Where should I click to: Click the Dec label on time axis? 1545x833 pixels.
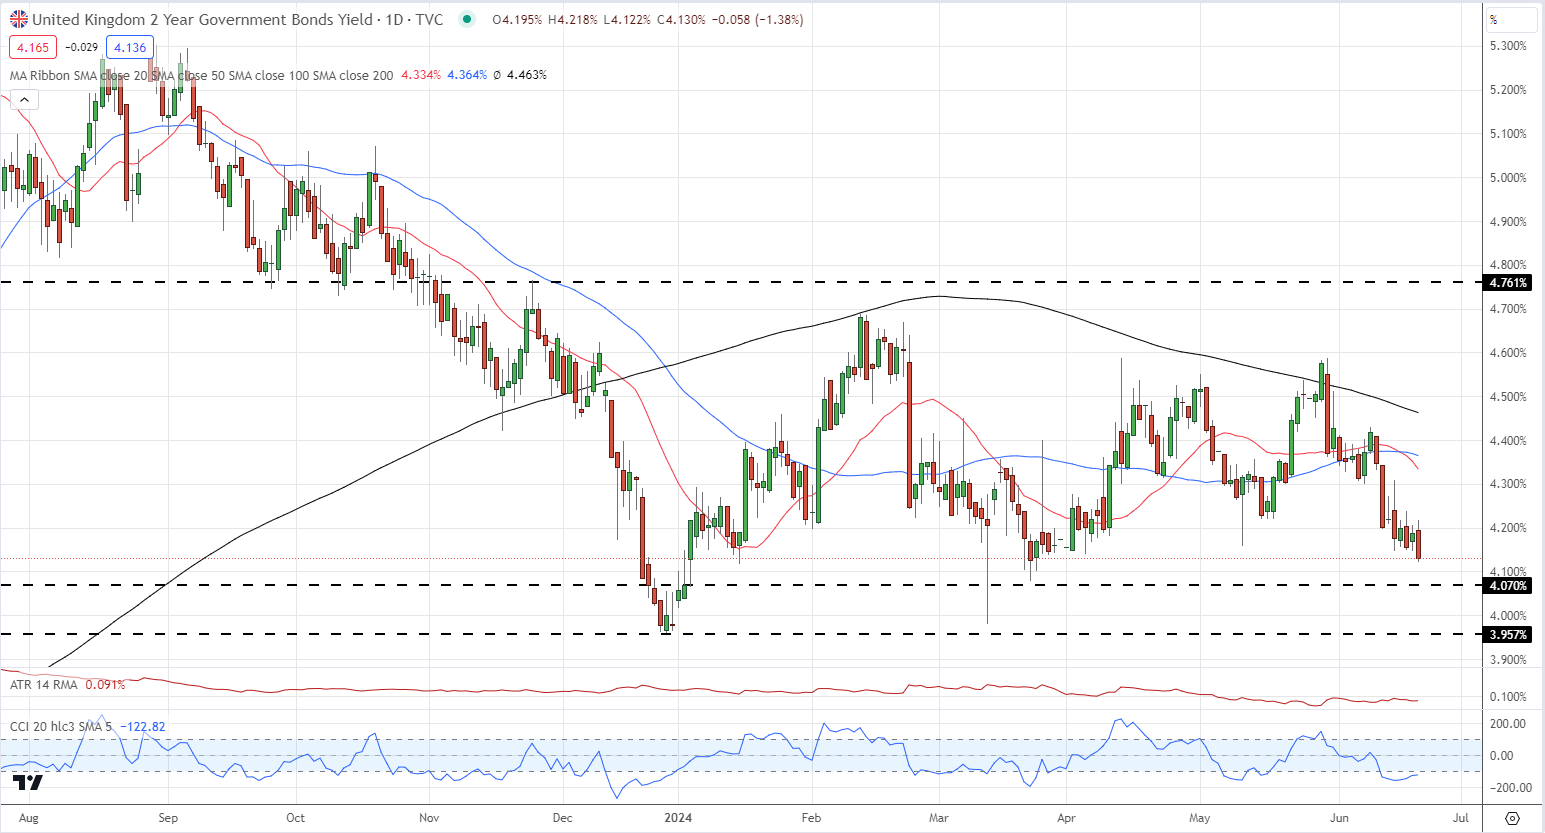tap(562, 818)
